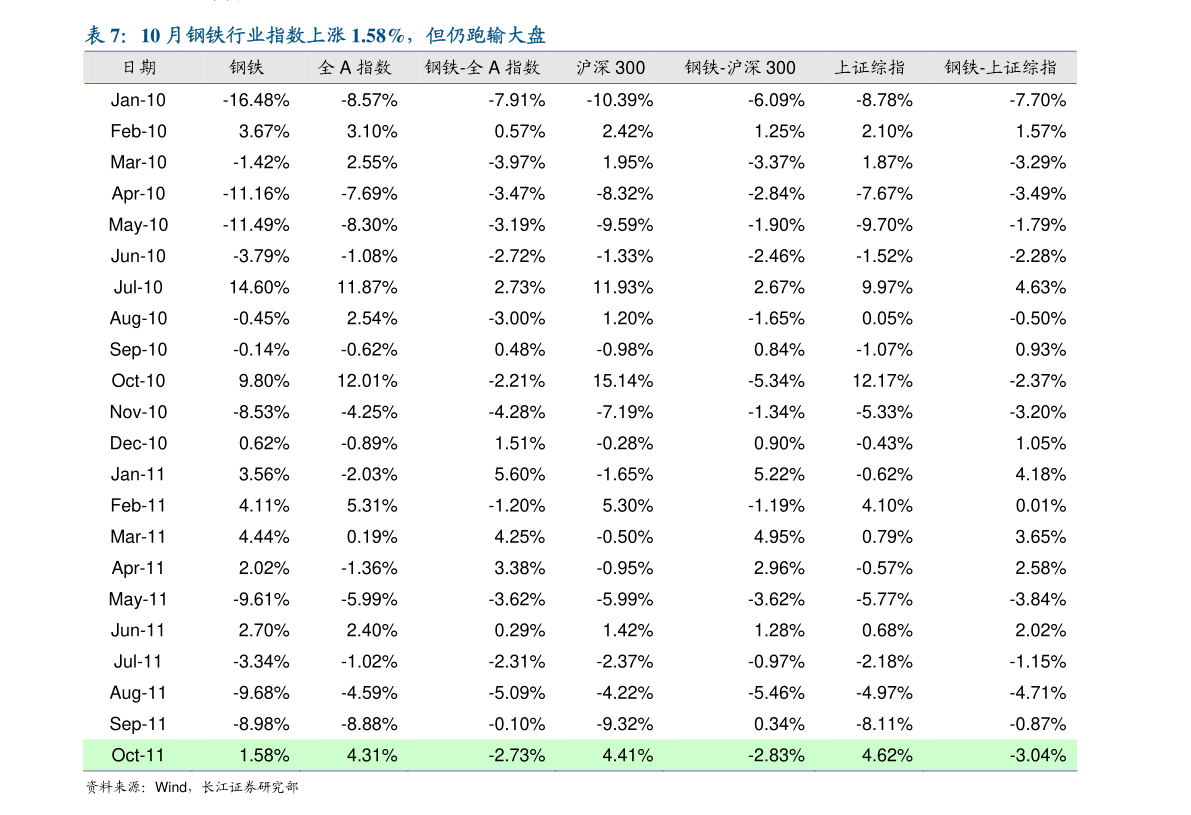The image size is (1191, 815).
Task: Click the '钢铁-沪深 300' column header
Action: 740,68
